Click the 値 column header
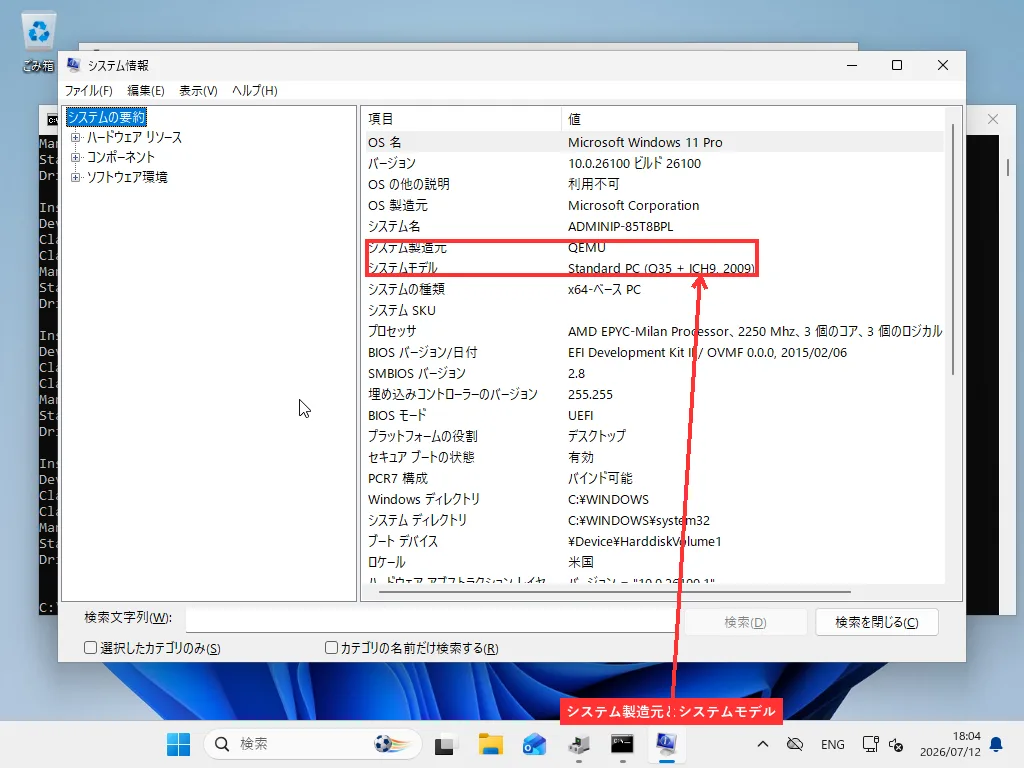This screenshot has height=768, width=1024. tap(752, 119)
